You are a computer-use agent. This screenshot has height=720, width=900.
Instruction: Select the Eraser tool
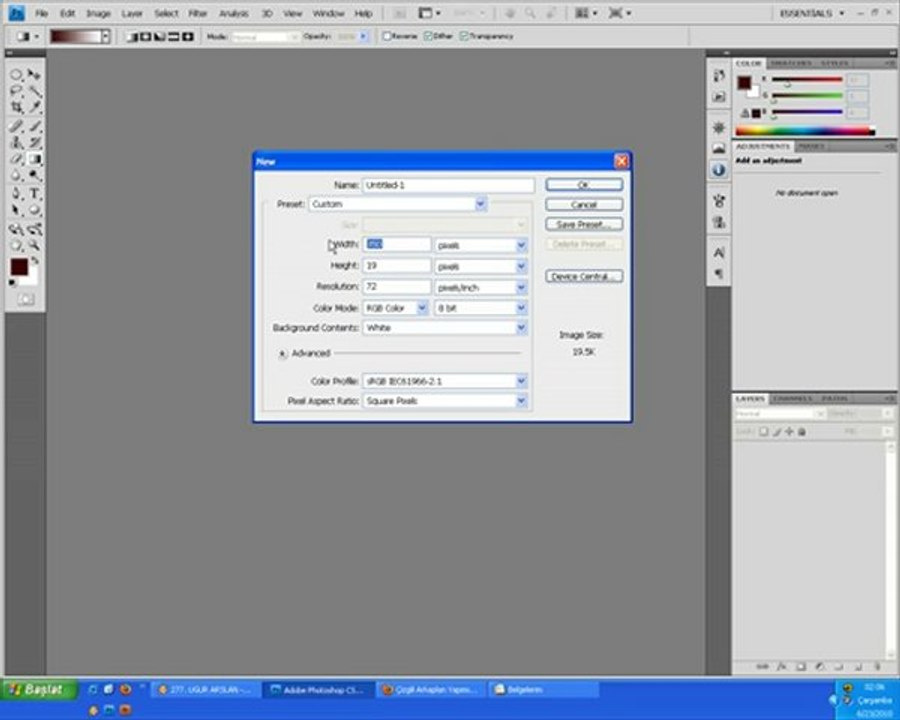16,159
